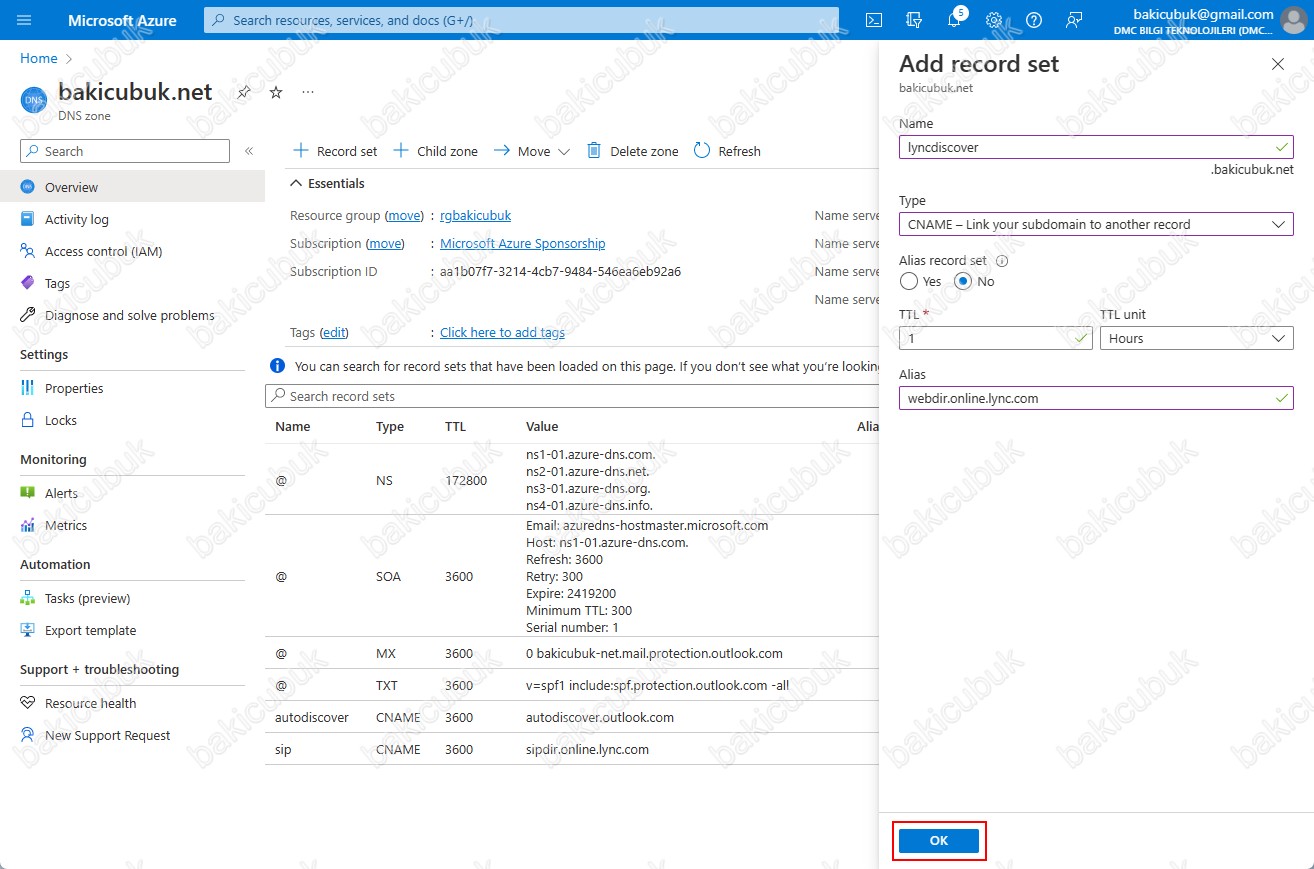Mark bakicubuk.net as favorite with star
1314x869 pixels.
(276, 92)
